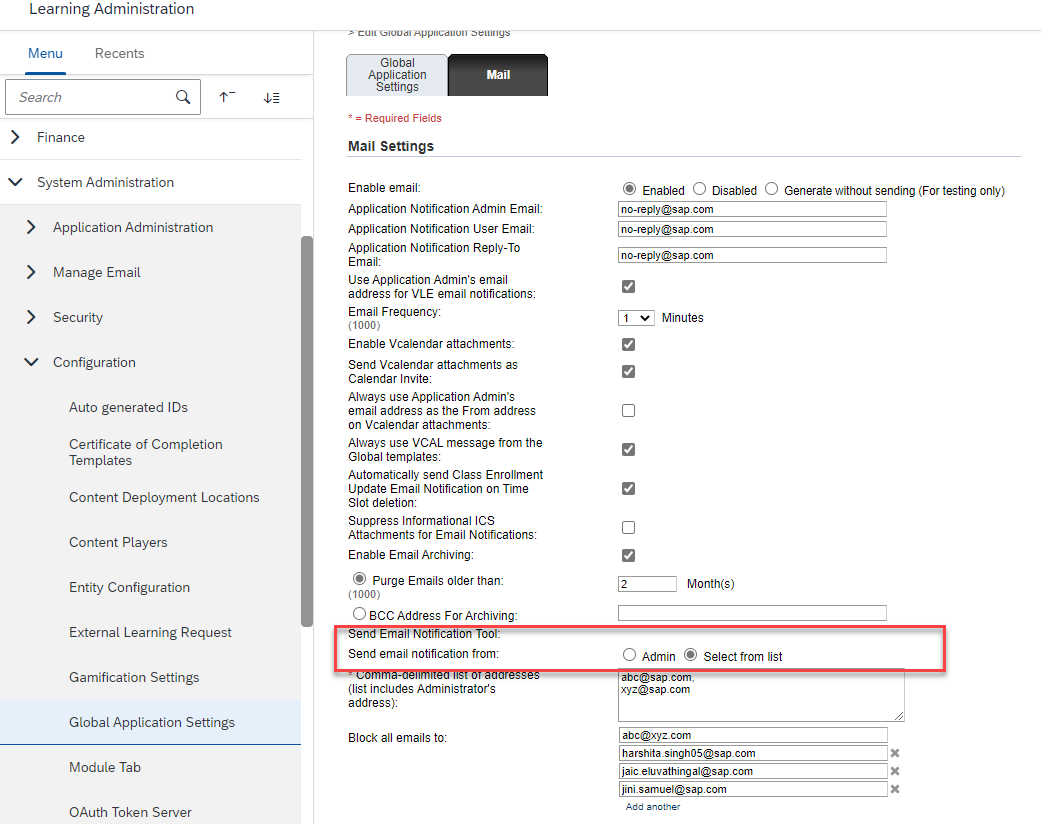Click the Block all emails to input field
Screen dimensions: 1041x824
coord(752,734)
